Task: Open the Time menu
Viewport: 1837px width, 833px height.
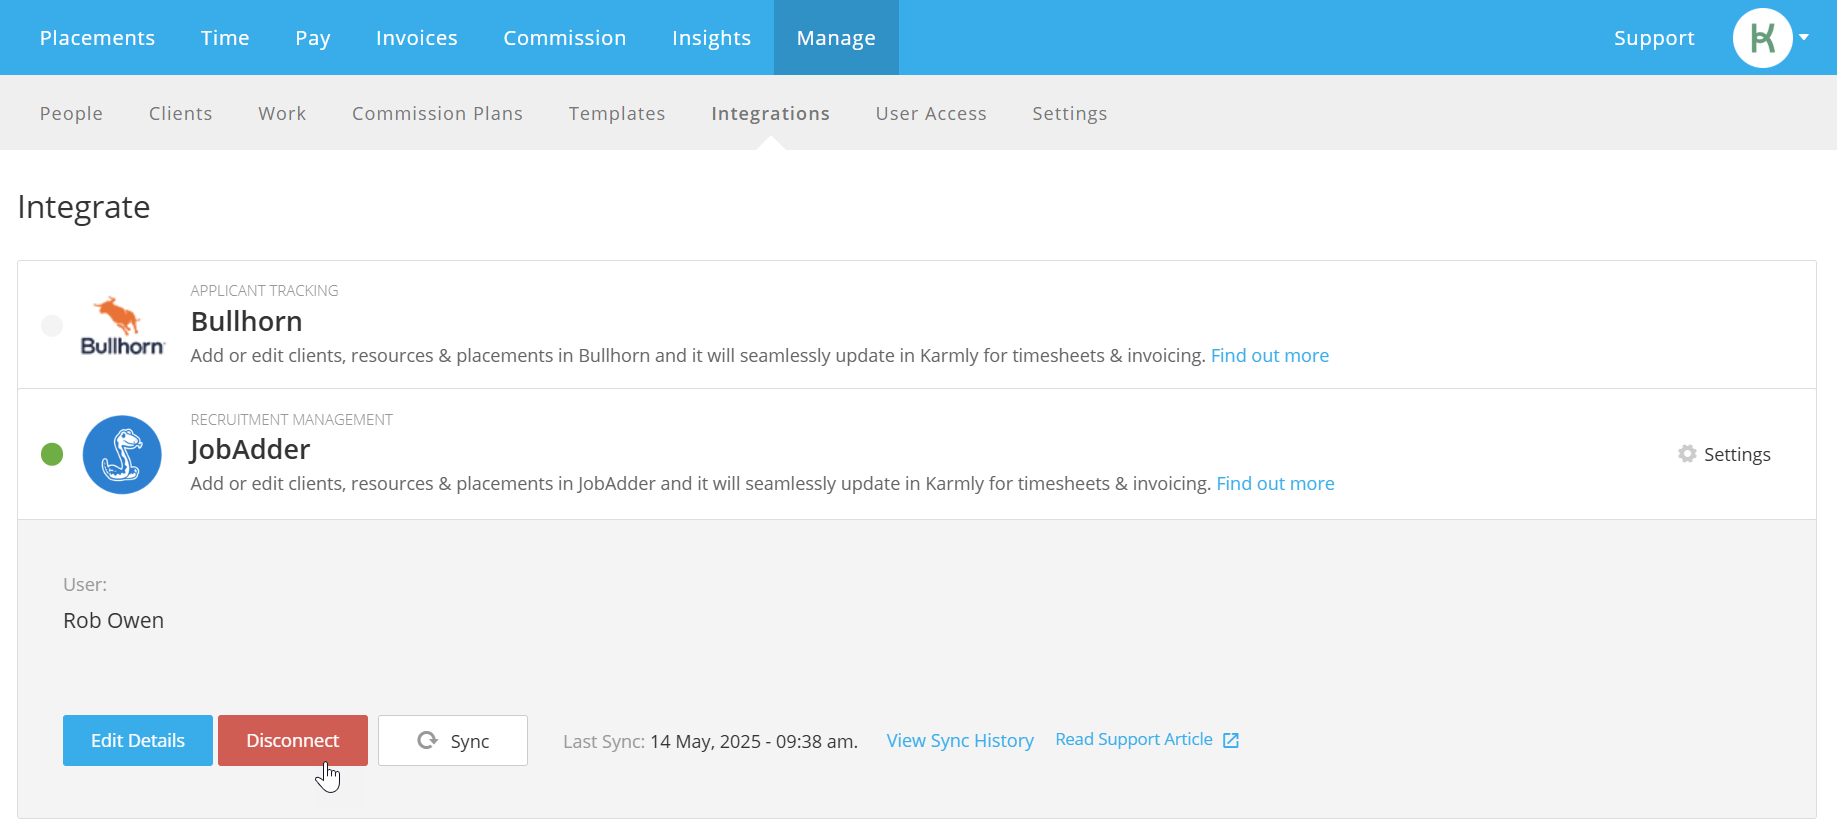Action: click(225, 38)
